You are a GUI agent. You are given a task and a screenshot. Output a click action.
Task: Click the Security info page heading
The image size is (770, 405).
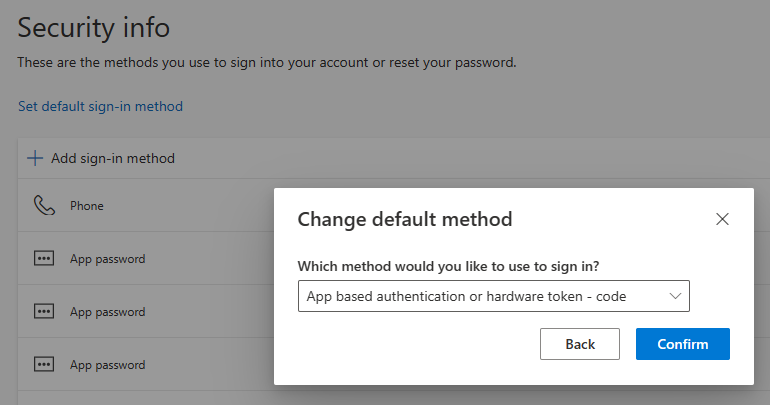click(x=94, y=28)
